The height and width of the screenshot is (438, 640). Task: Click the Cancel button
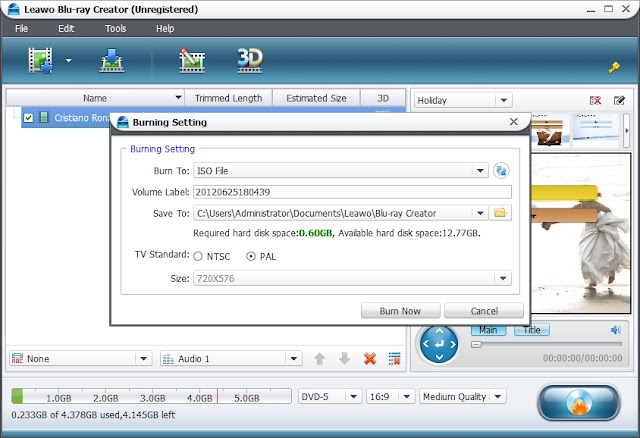click(x=484, y=311)
